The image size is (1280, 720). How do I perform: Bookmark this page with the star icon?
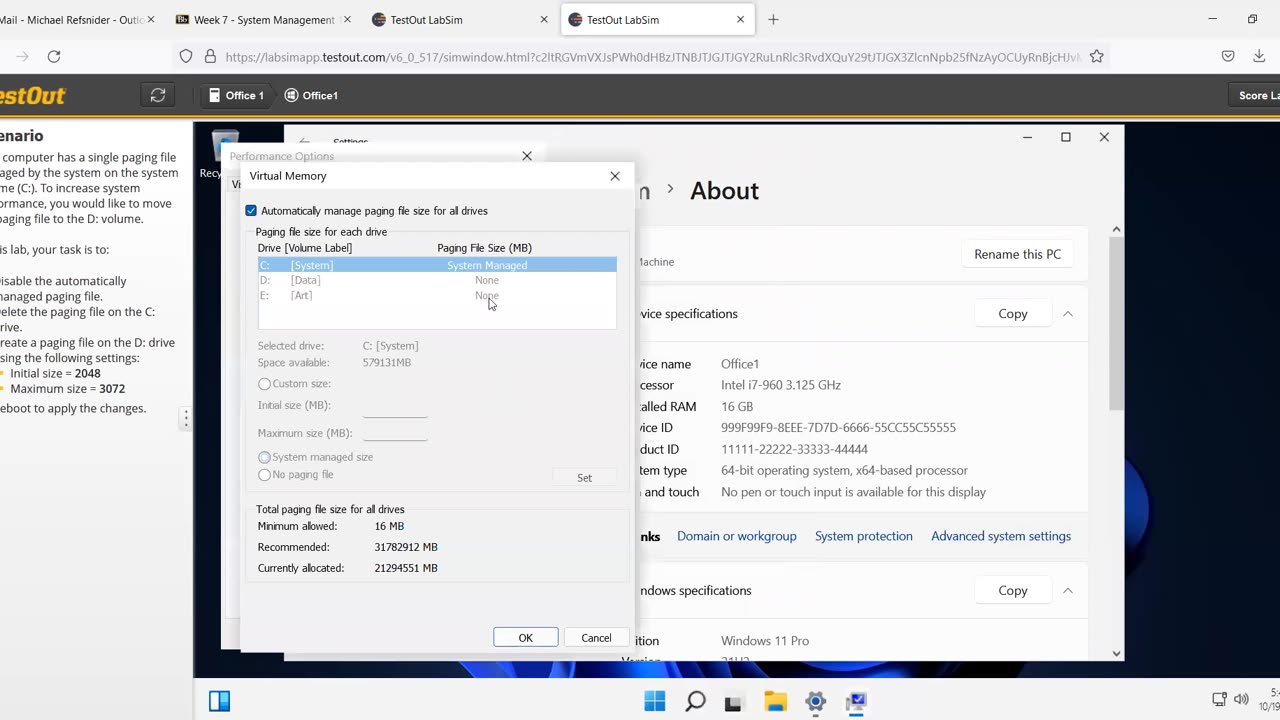(1097, 57)
